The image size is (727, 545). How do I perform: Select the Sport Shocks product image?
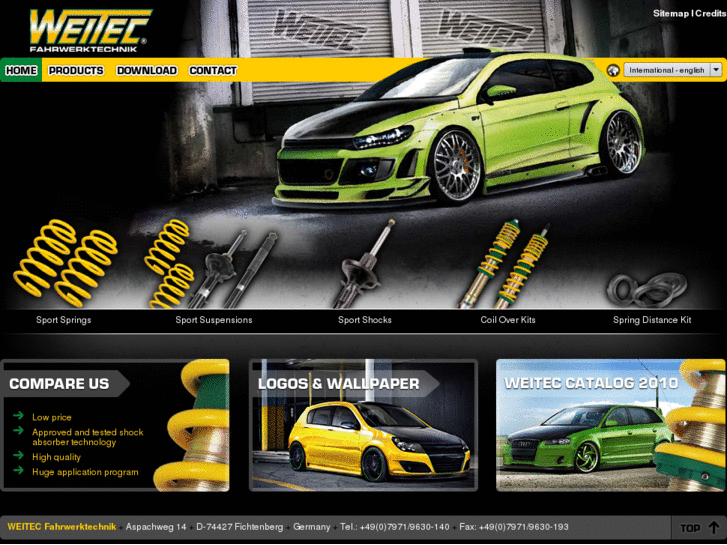pyautogui.click(x=364, y=263)
